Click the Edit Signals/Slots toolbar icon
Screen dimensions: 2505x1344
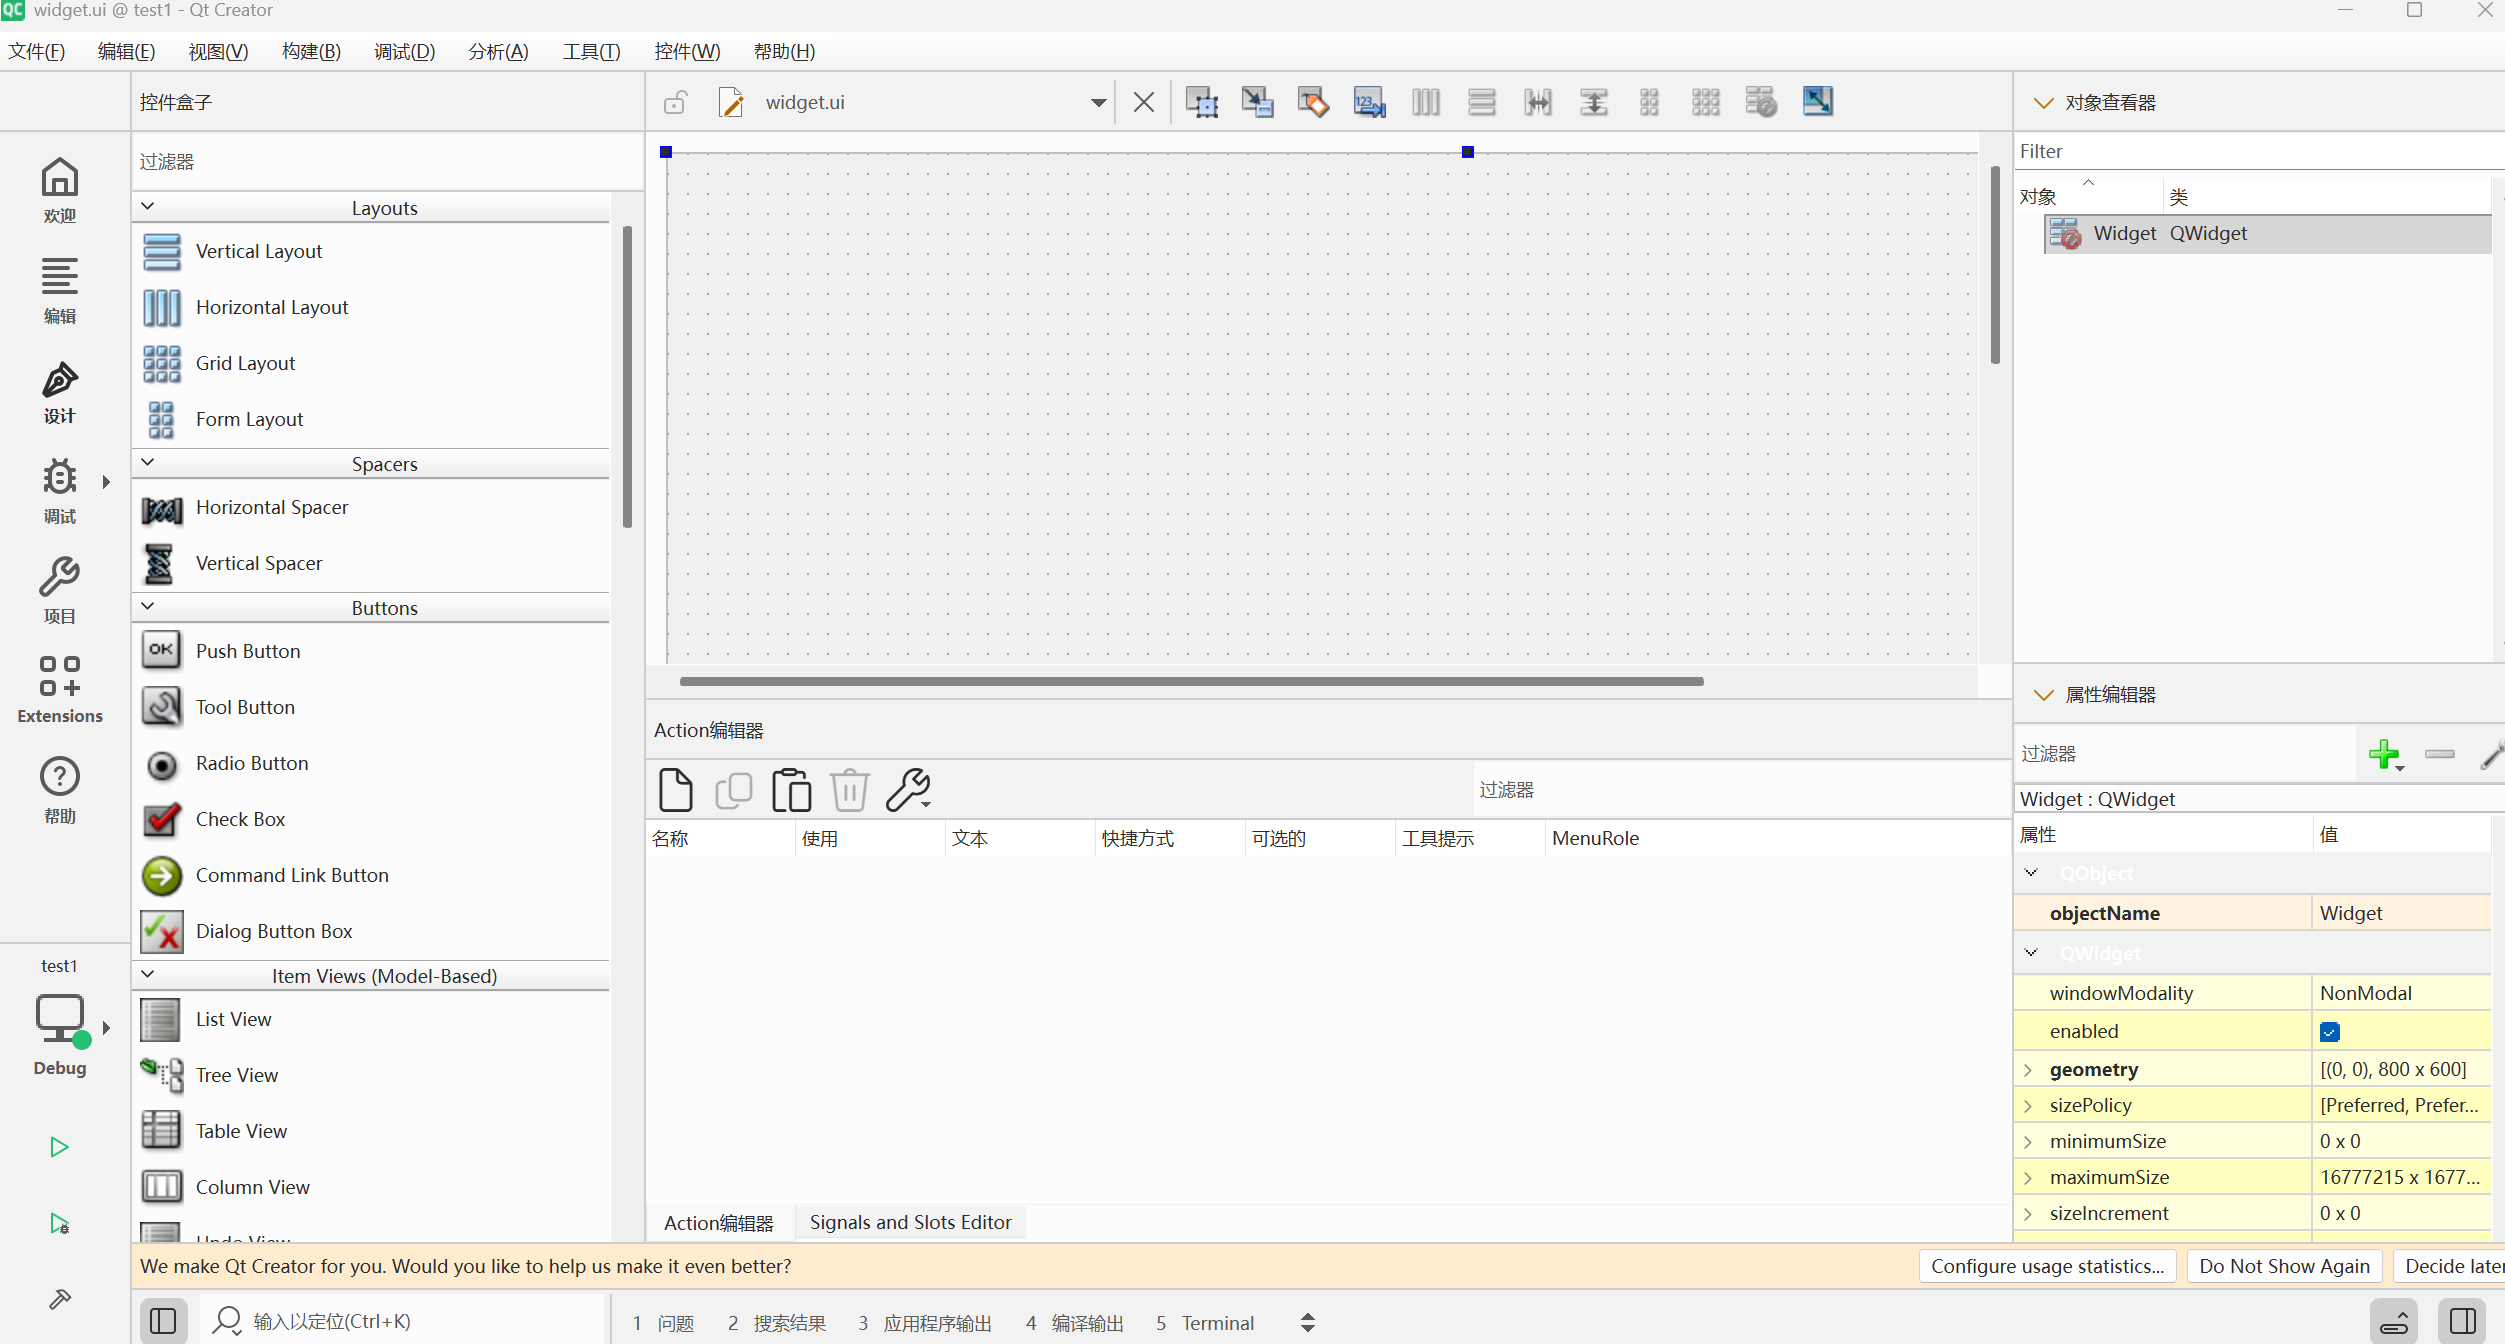click(1257, 102)
